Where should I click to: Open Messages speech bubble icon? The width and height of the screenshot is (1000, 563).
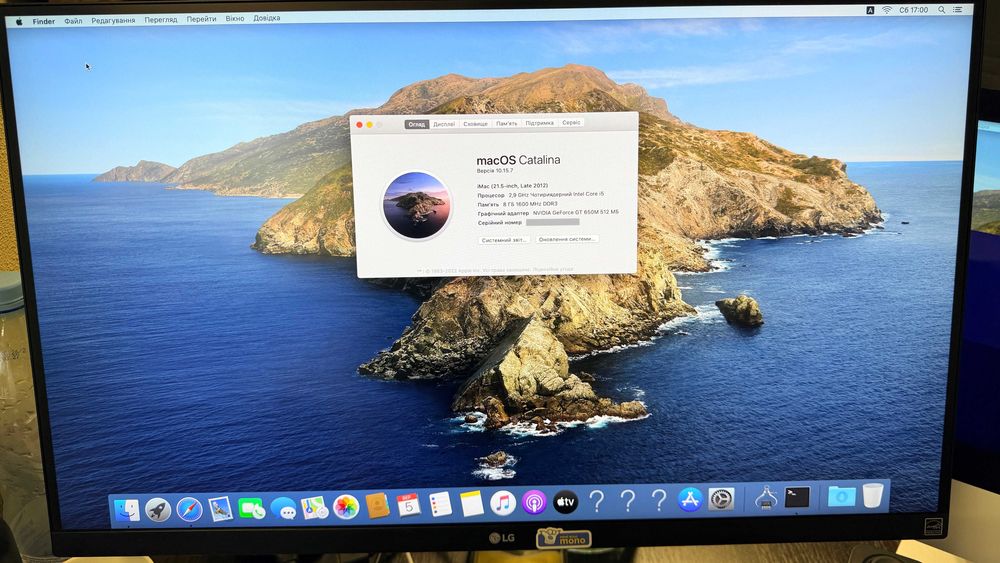(x=283, y=508)
